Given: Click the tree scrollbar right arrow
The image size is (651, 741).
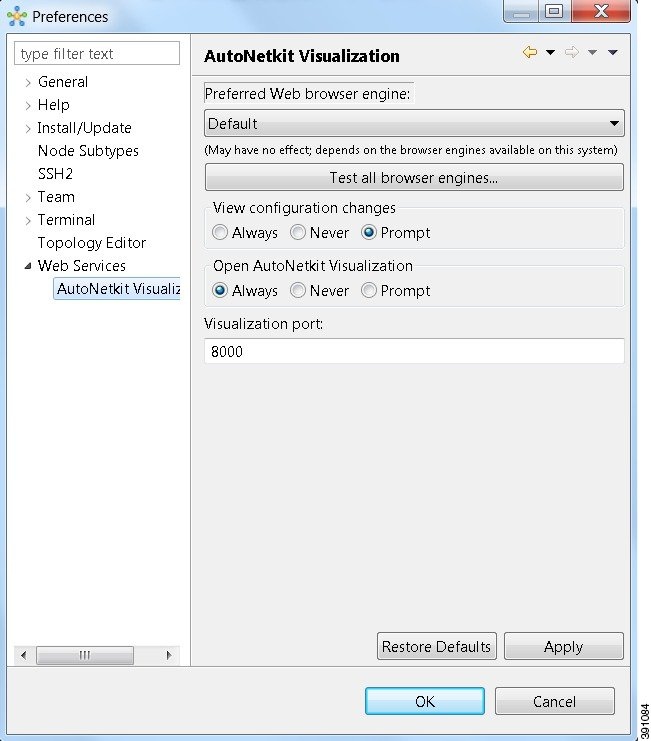Looking at the screenshot, I should [169, 655].
